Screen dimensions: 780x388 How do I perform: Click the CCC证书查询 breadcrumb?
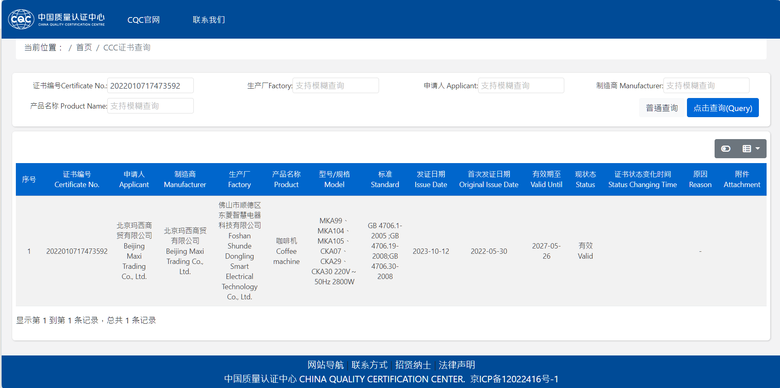126,48
